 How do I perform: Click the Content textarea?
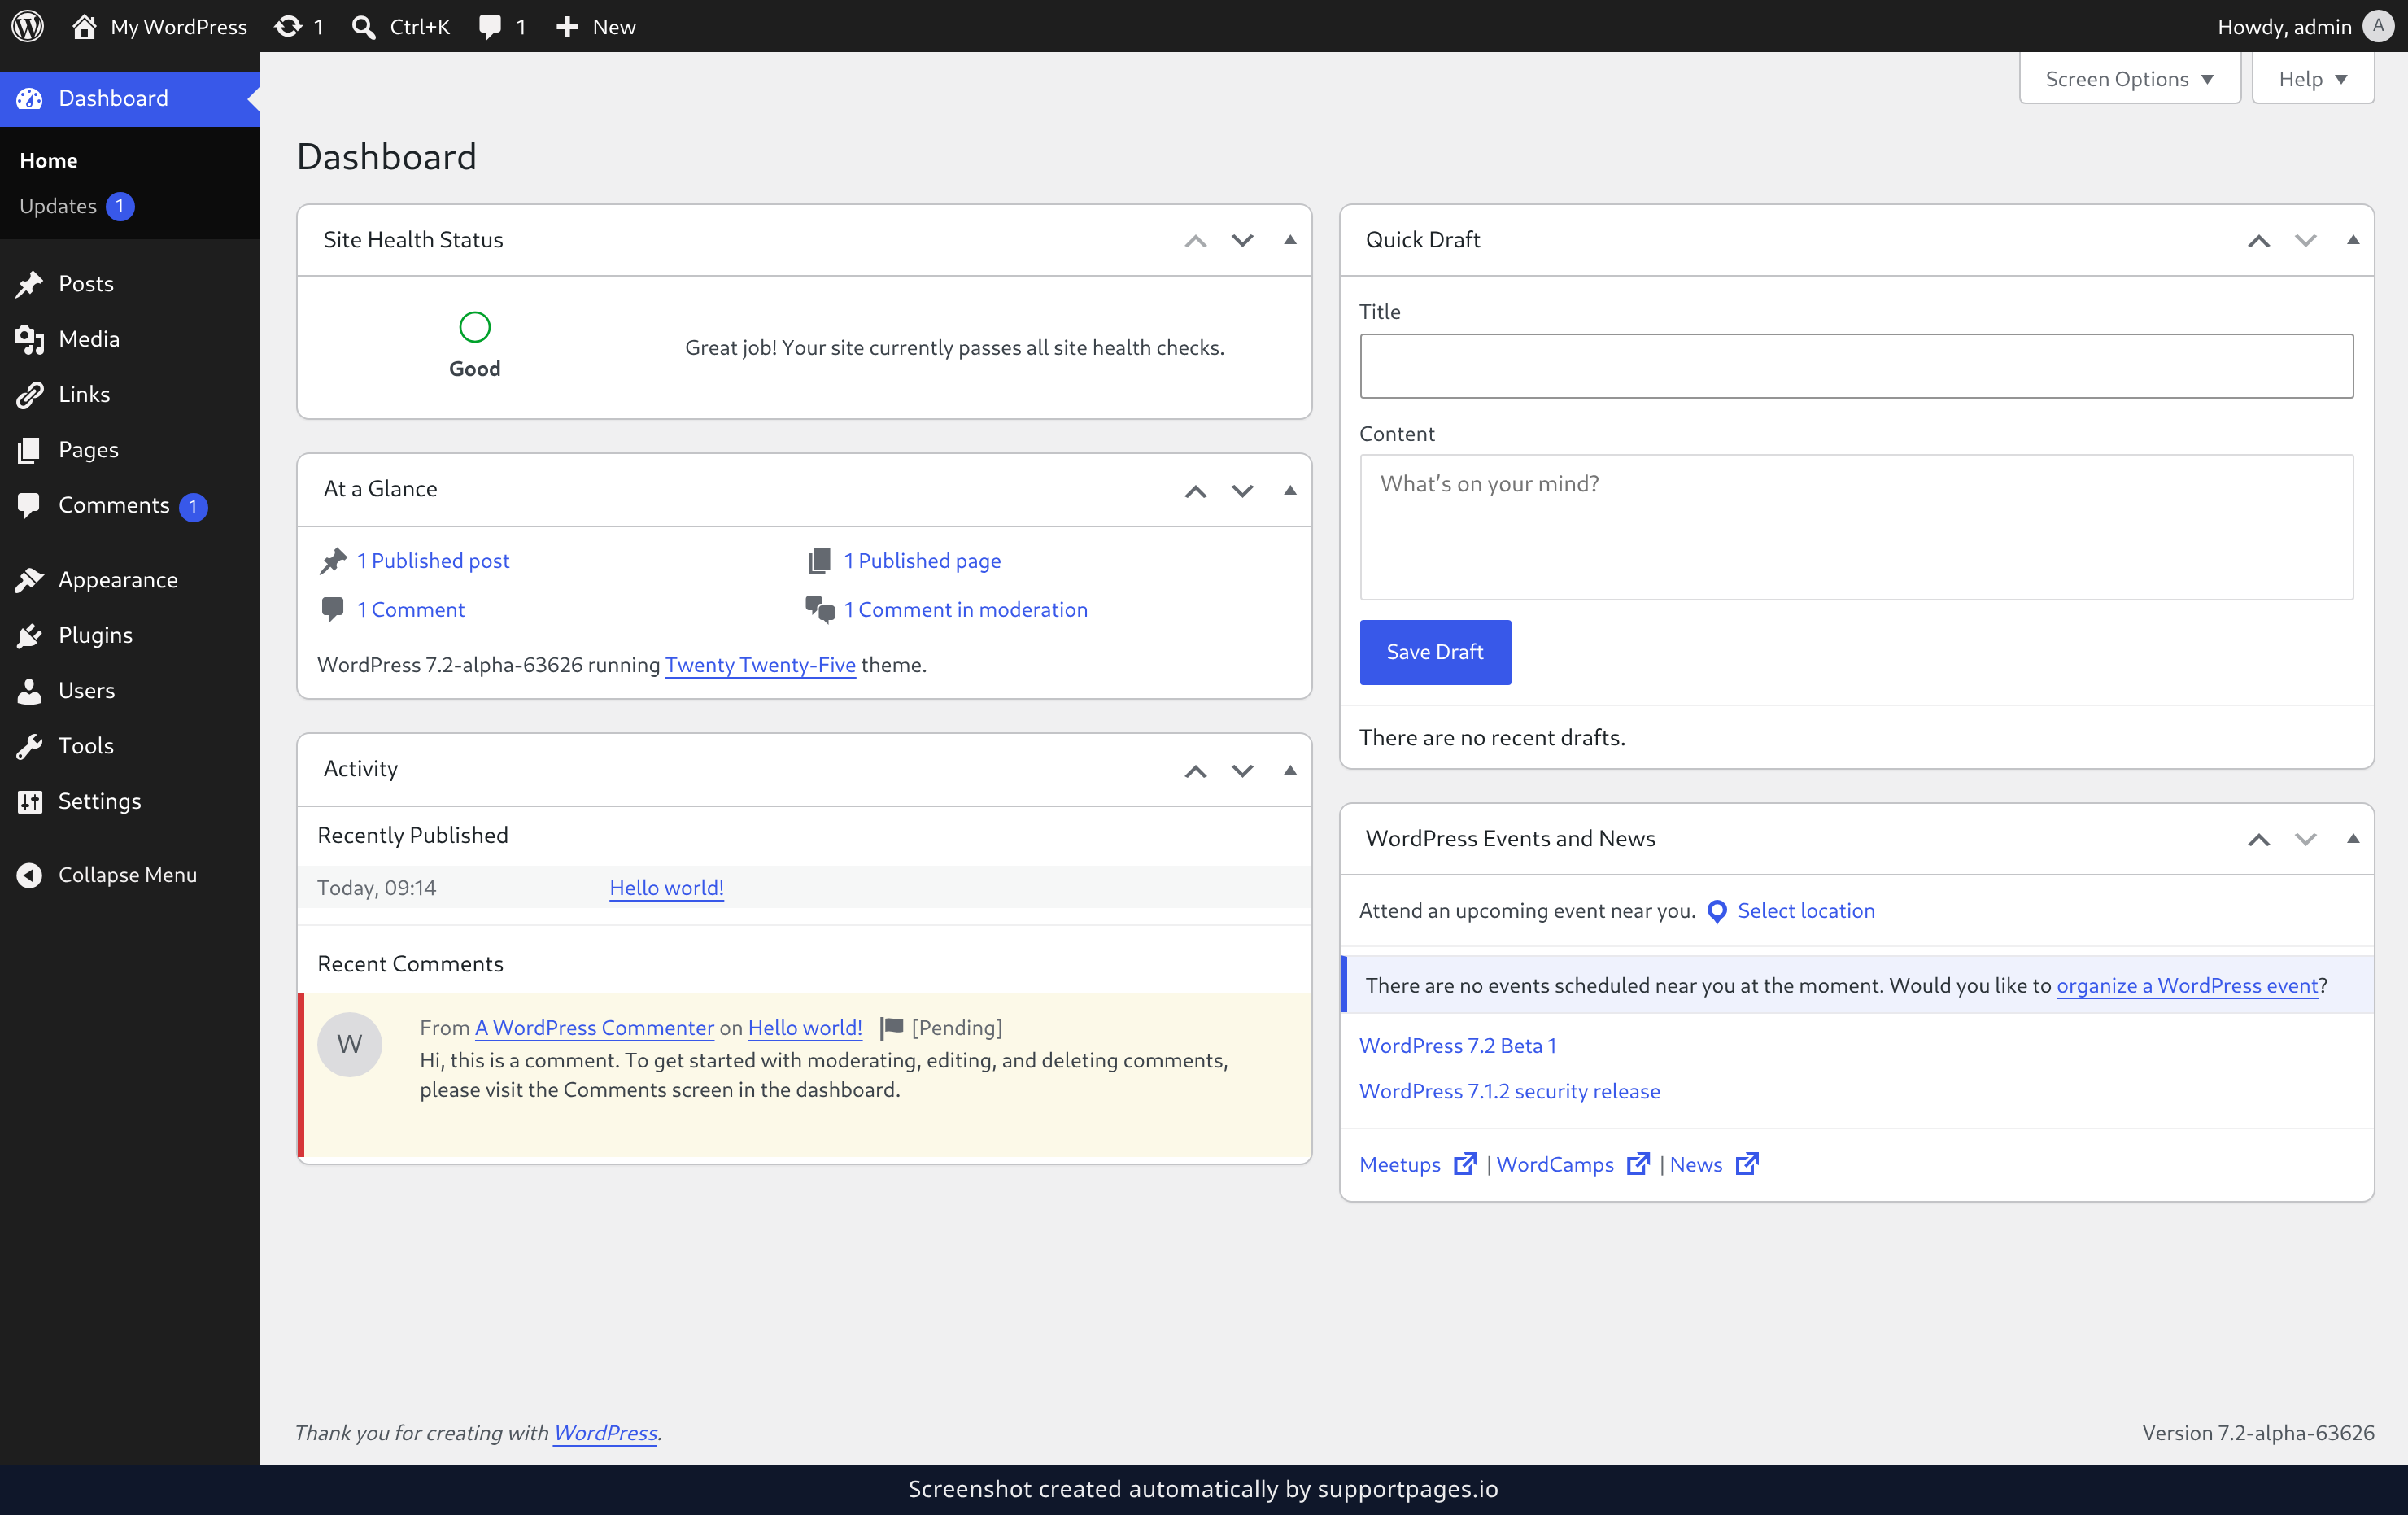[x=1856, y=527]
